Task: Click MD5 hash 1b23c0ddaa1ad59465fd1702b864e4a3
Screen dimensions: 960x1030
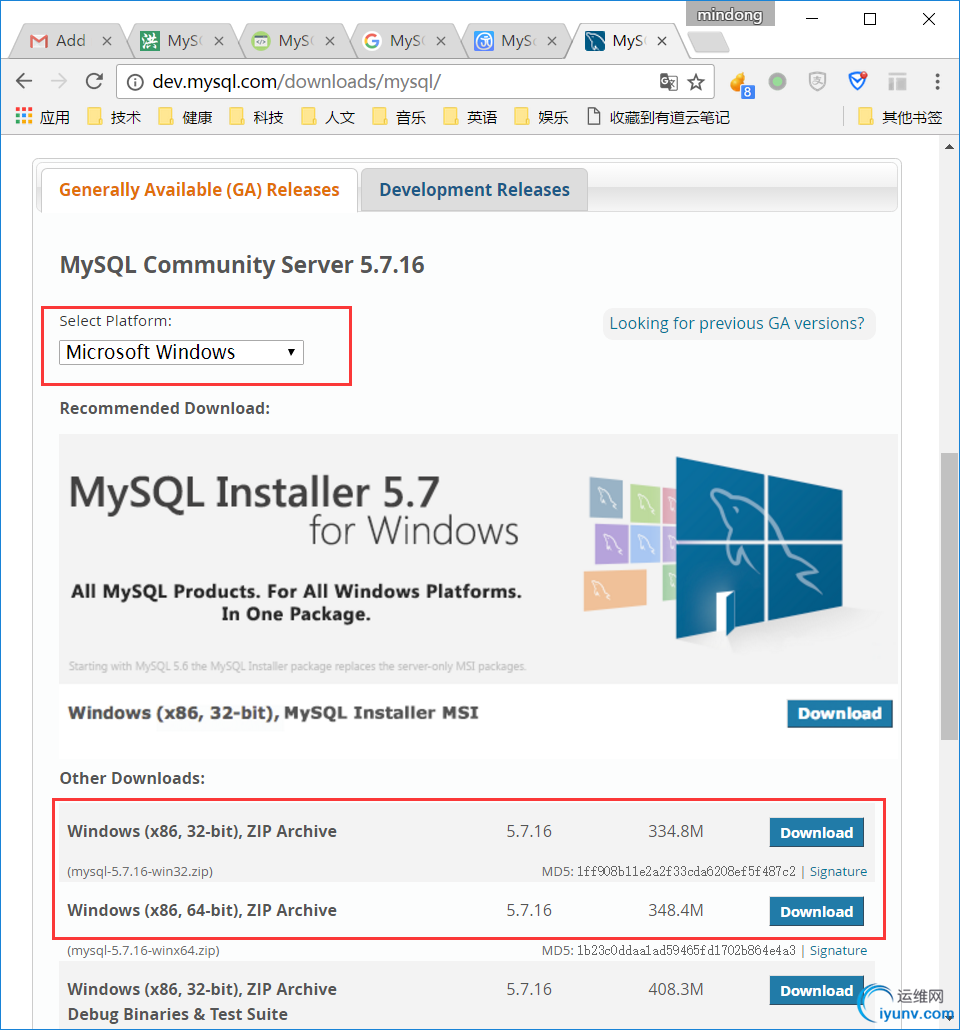Action: (686, 951)
